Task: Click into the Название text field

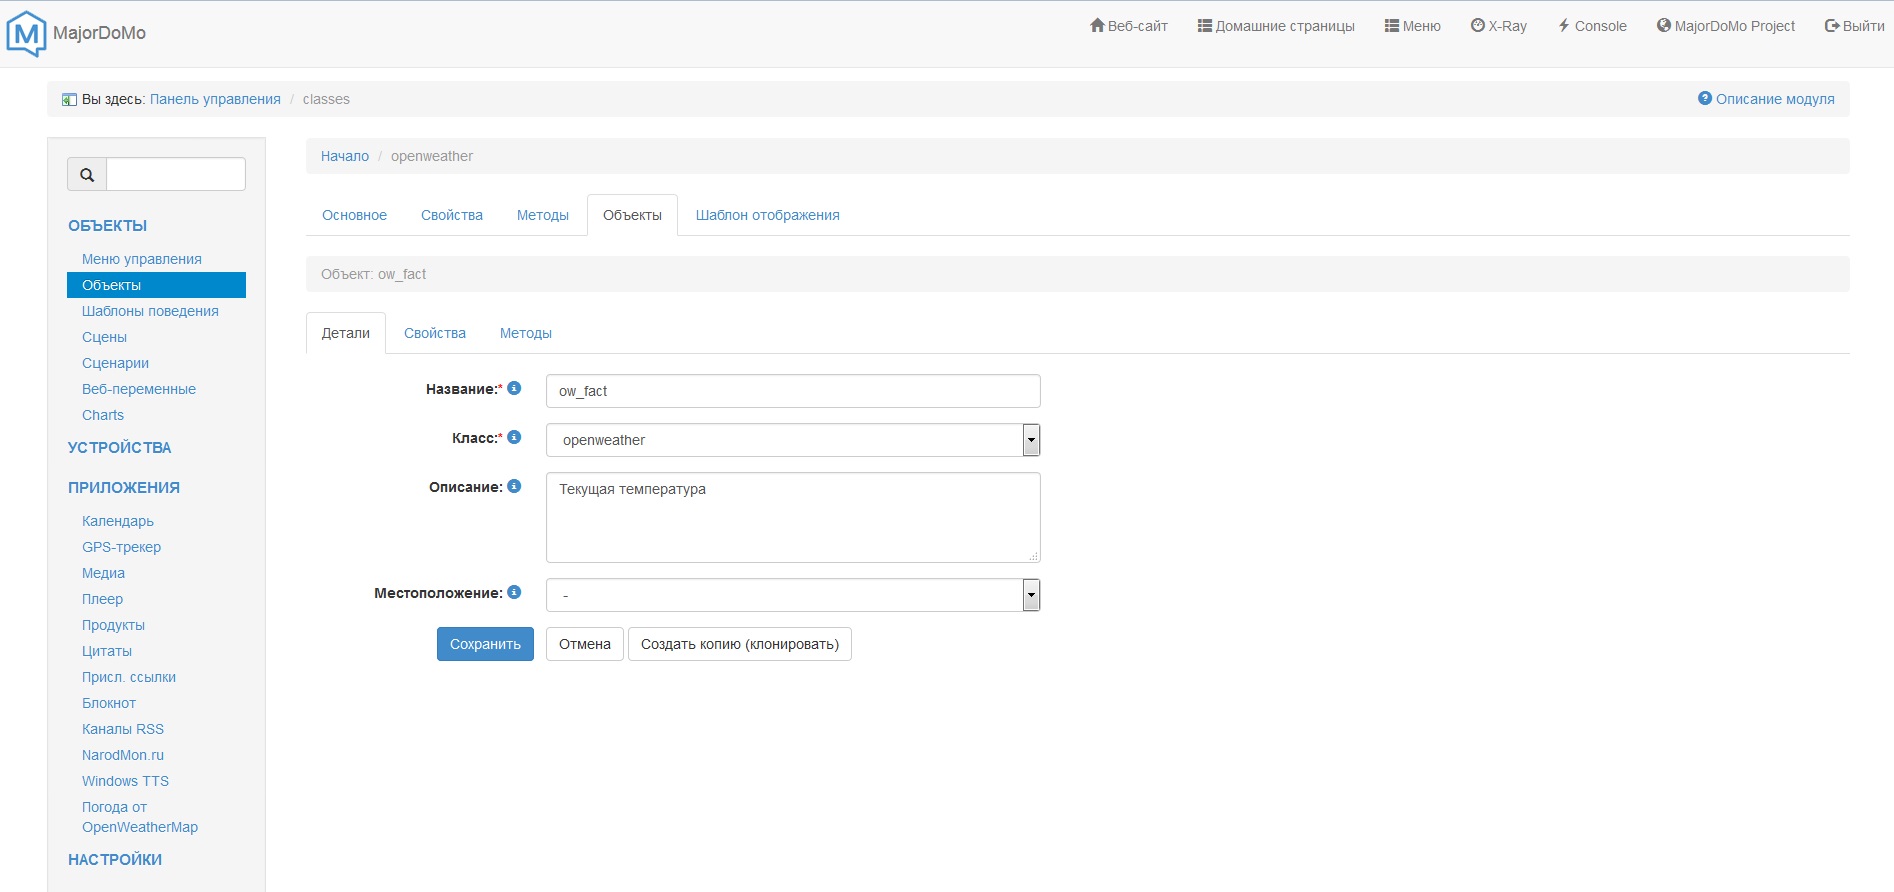Action: [792, 391]
